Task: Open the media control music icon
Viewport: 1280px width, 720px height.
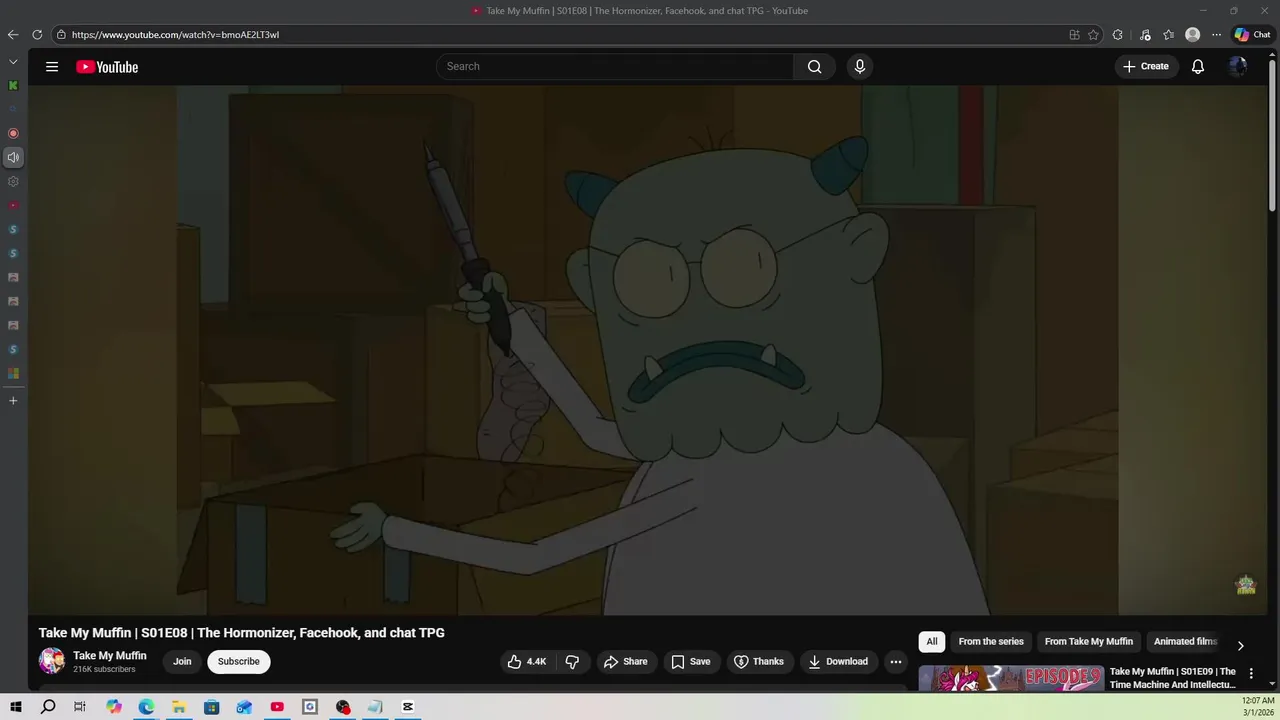Action: [1145, 34]
